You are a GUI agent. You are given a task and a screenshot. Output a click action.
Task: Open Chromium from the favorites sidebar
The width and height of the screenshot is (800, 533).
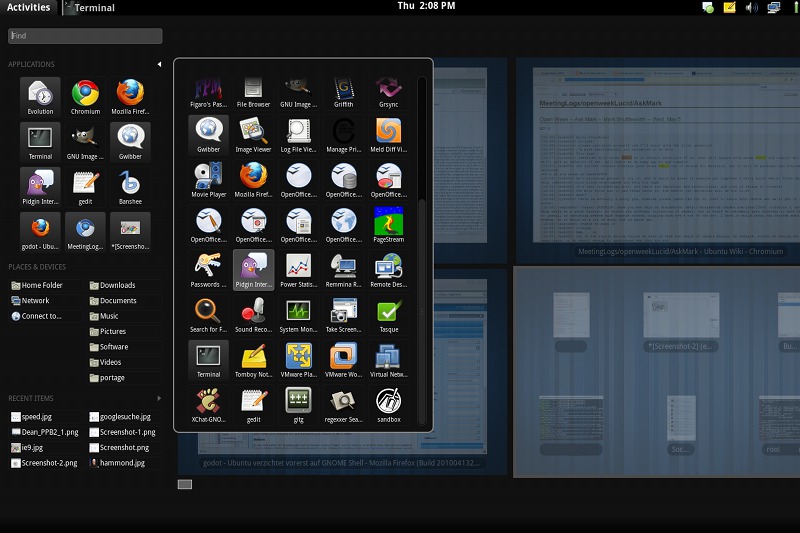[x=85, y=97]
